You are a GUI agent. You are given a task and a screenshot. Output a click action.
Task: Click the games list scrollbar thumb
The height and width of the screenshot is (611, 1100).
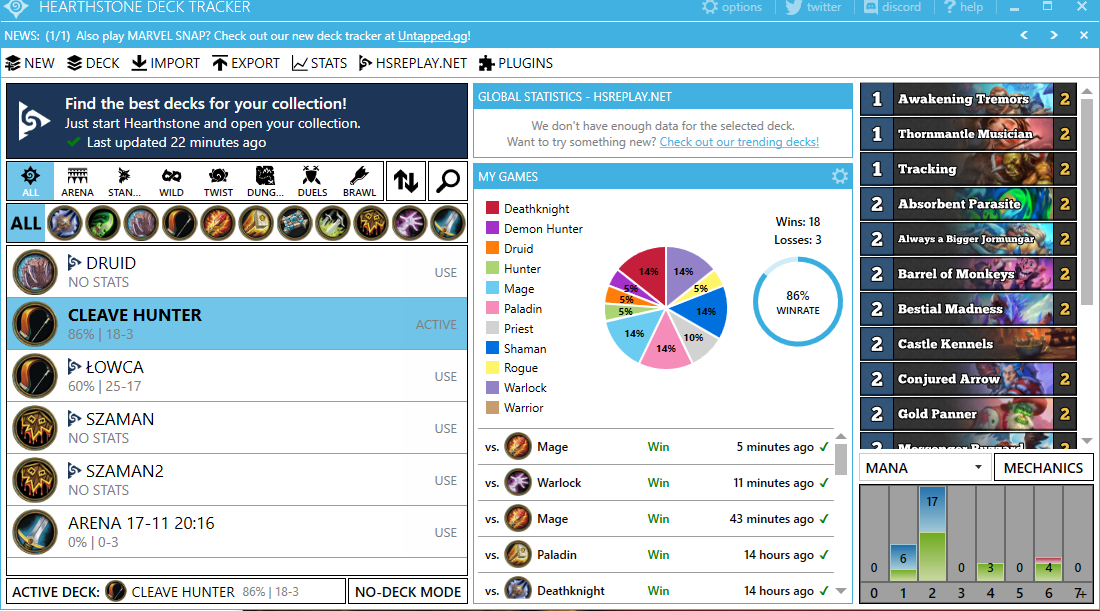coord(840,459)
